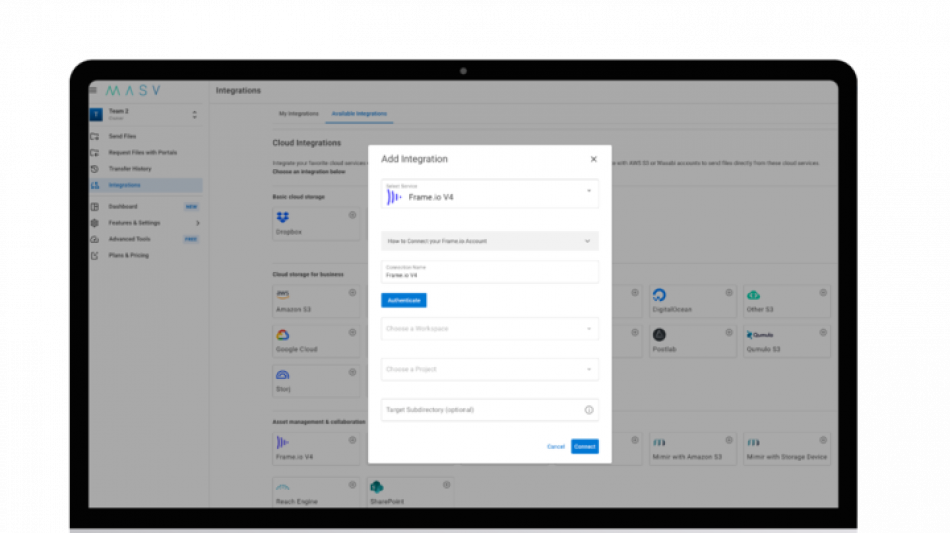
Task: Open Plans & Pricing in the sidebar
Action: [128, 256]
